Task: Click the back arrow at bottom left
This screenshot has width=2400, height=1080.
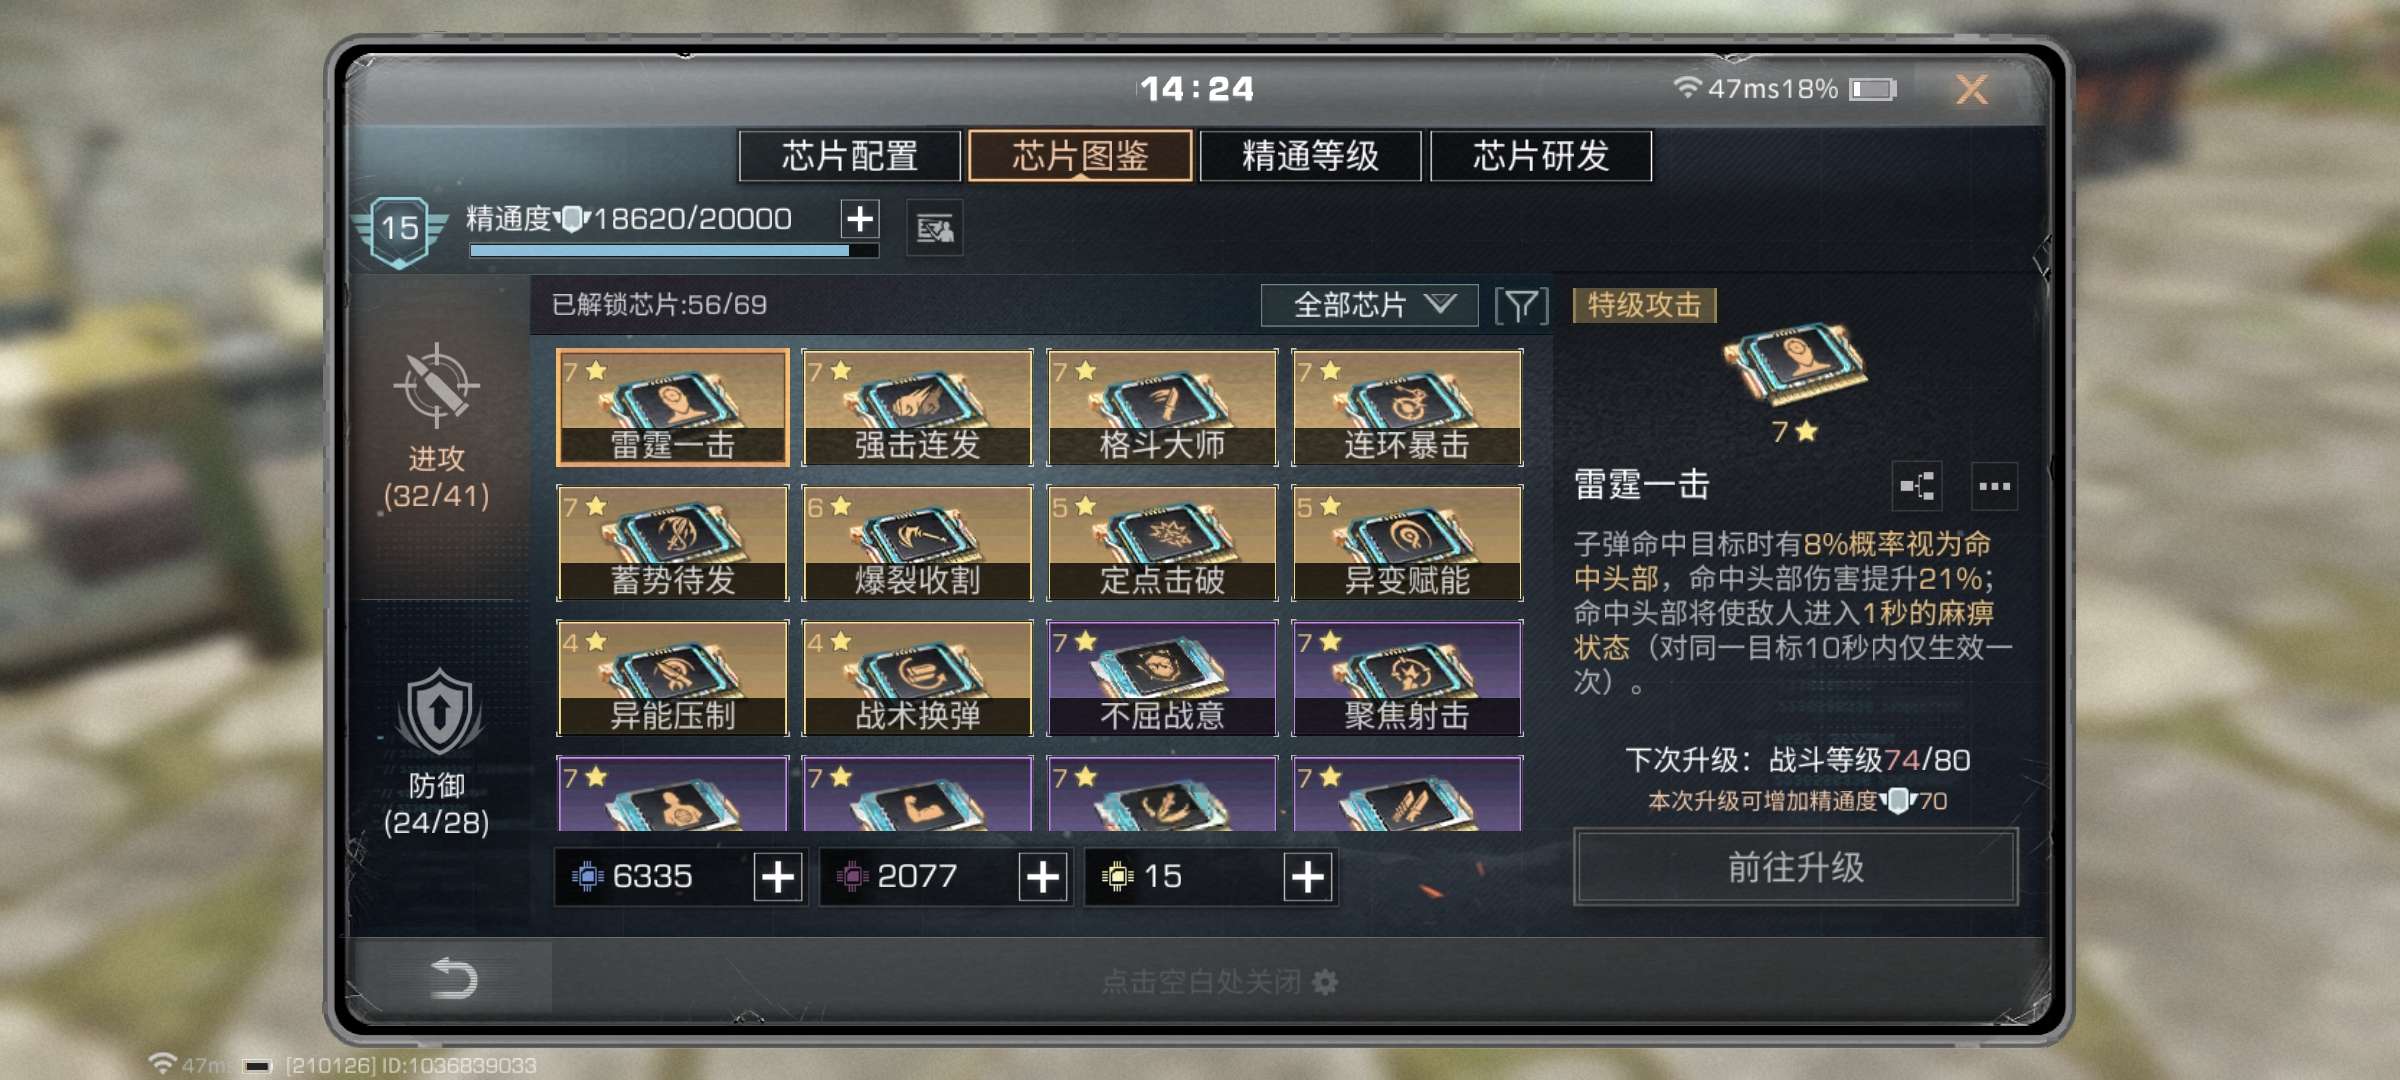Action: 453,978
